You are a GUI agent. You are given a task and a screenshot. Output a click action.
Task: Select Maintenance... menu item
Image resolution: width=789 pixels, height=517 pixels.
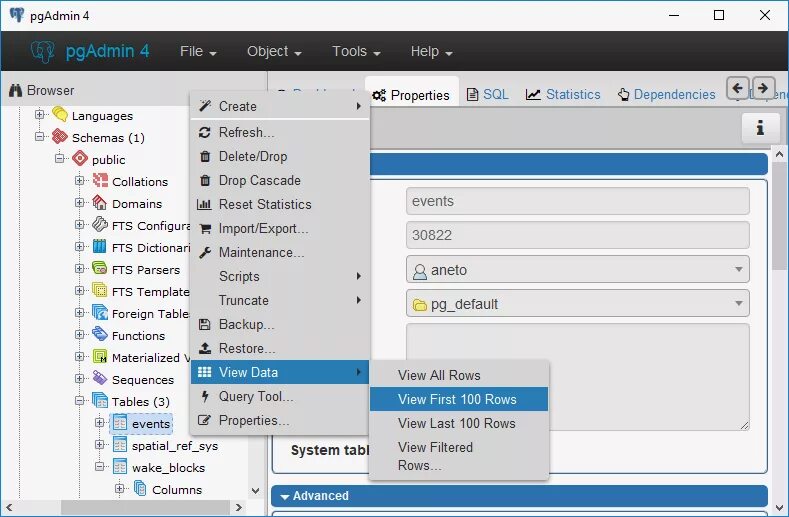[280, 252]
